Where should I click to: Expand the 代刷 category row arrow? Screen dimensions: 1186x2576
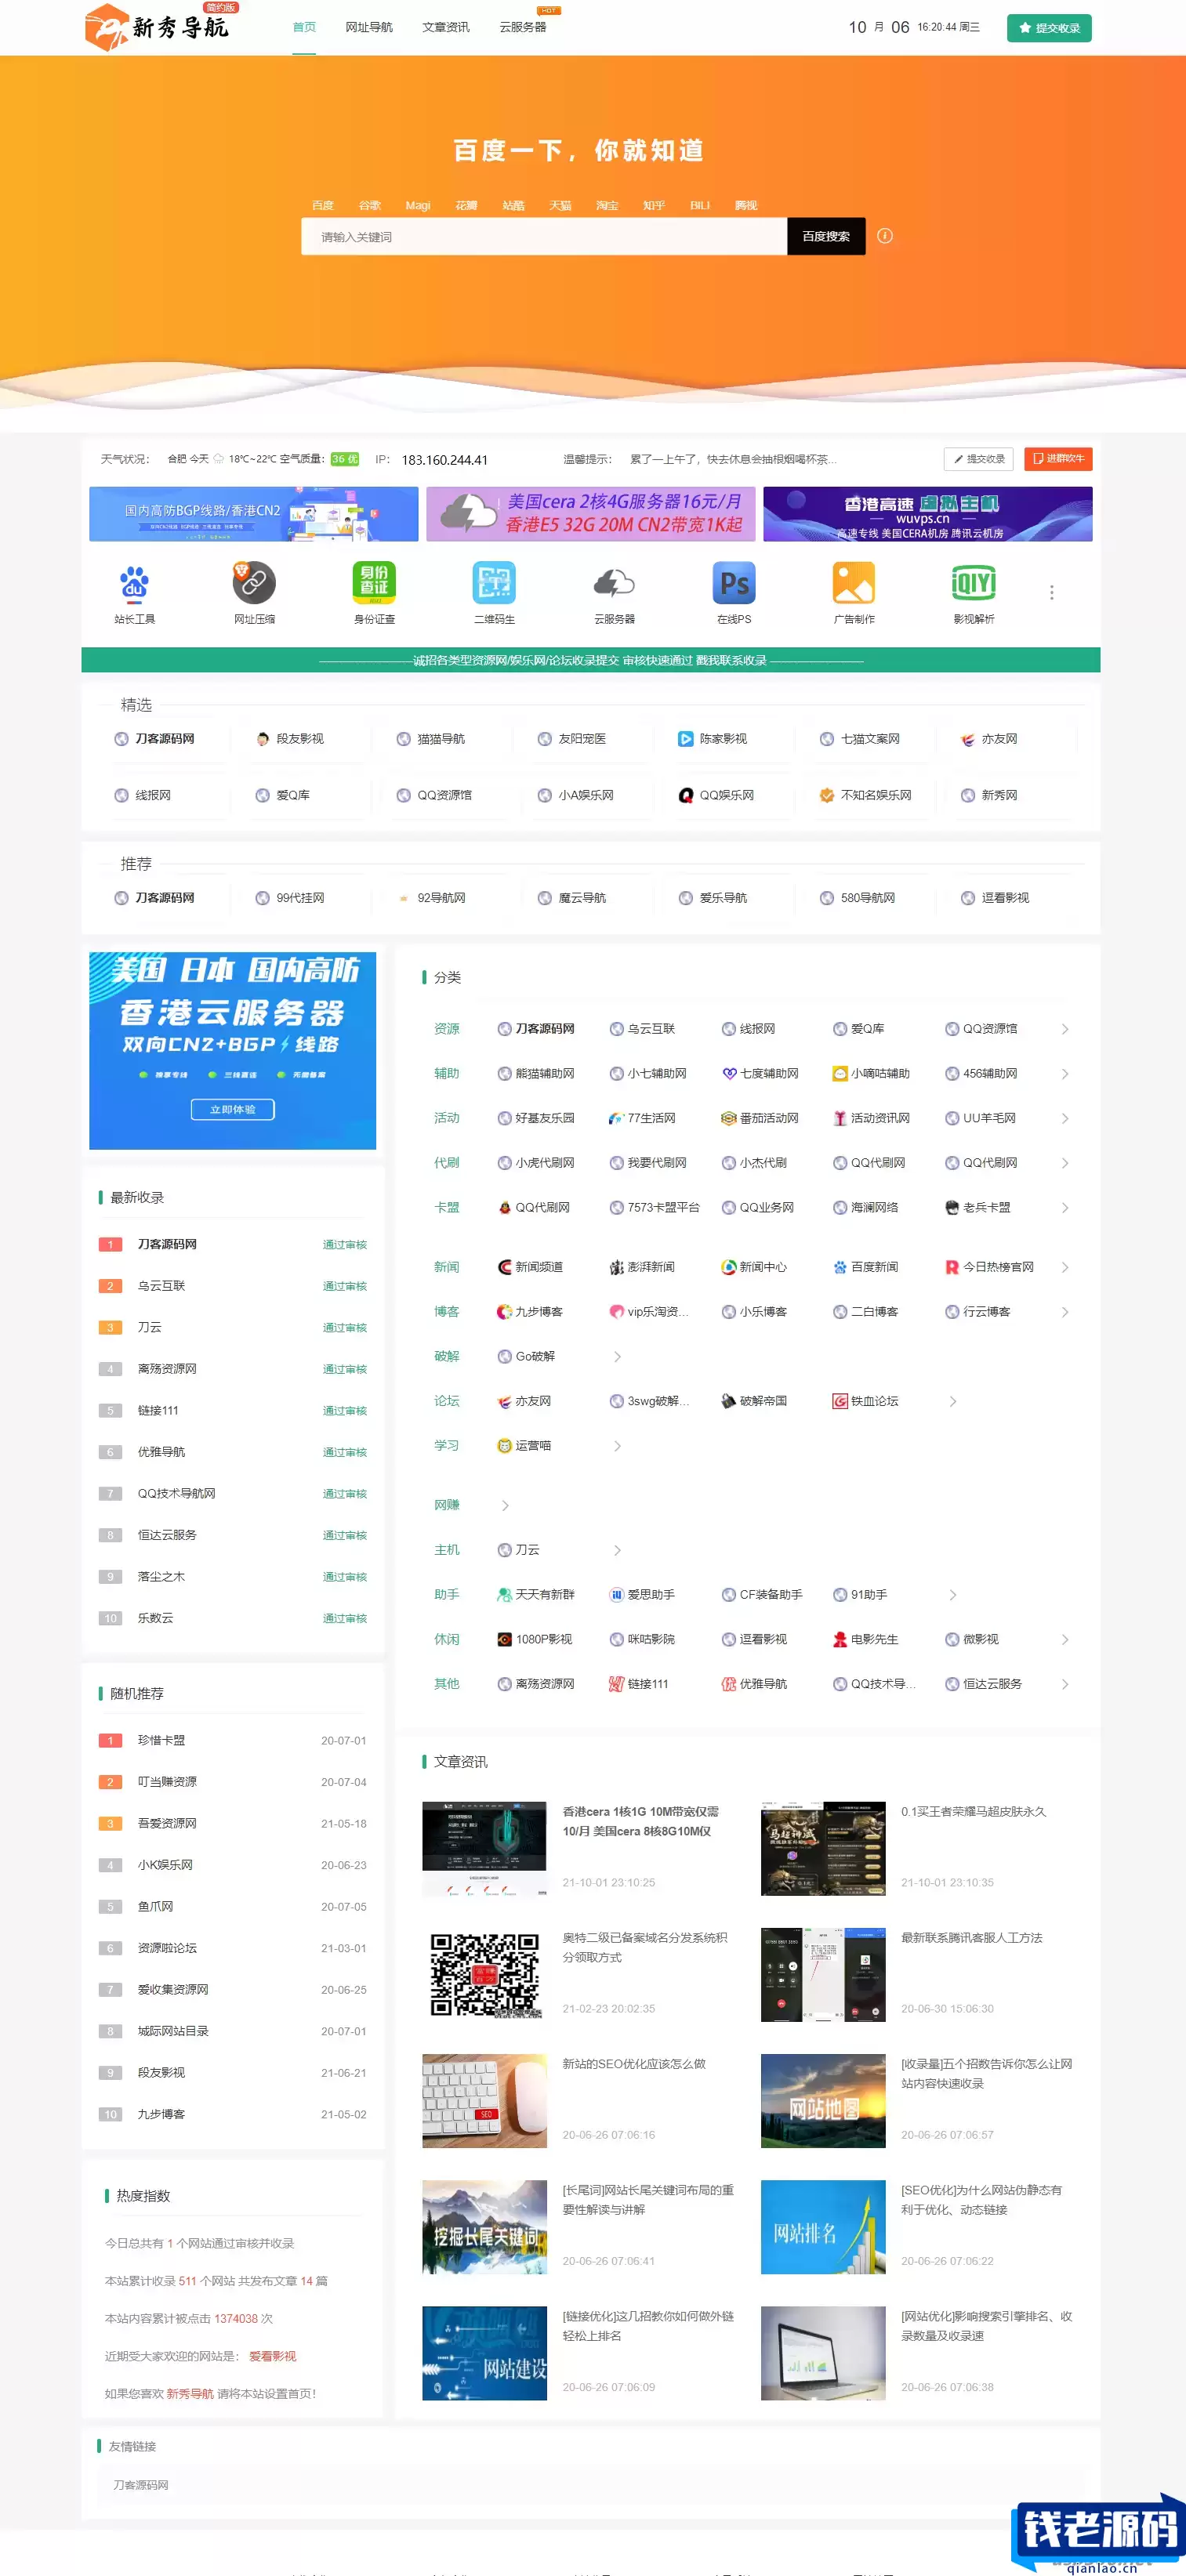click(1065, 1163)
